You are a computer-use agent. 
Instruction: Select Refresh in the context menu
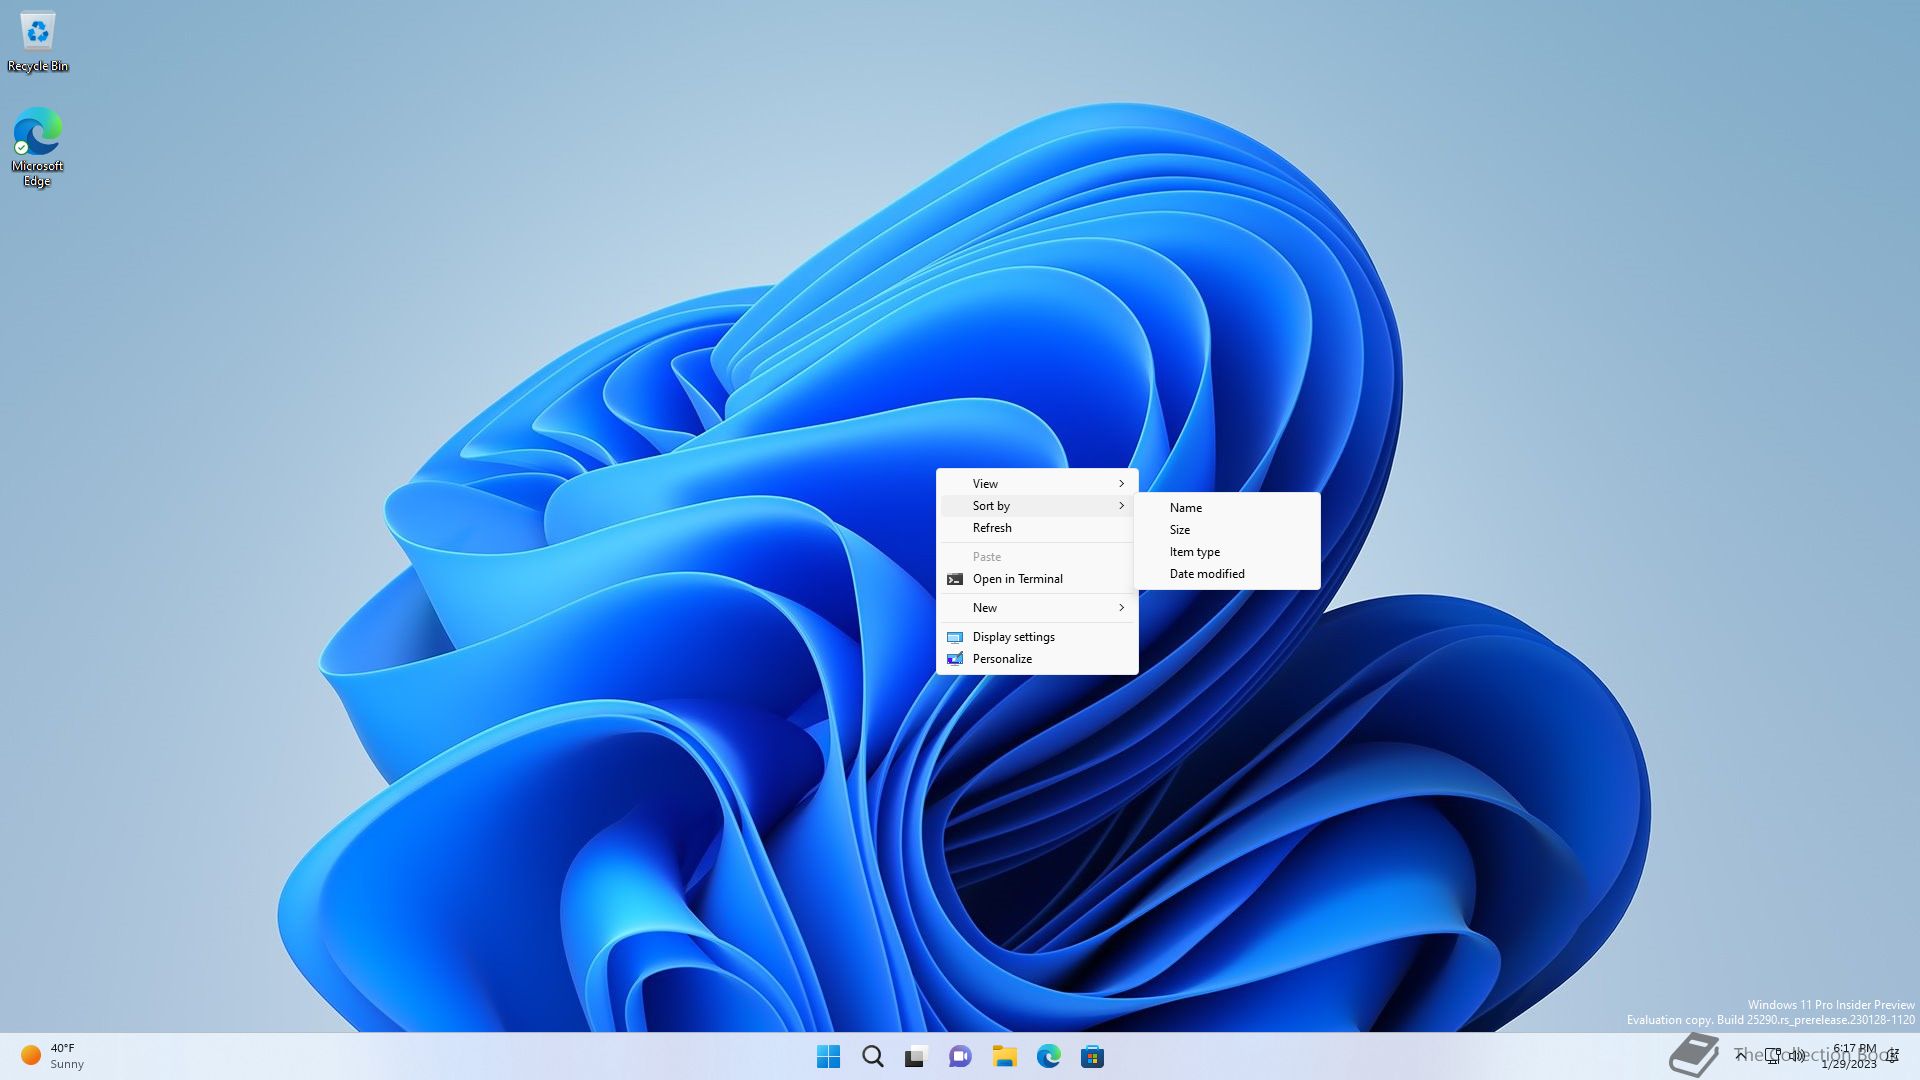pyautogui.click(x=992, y=528)
